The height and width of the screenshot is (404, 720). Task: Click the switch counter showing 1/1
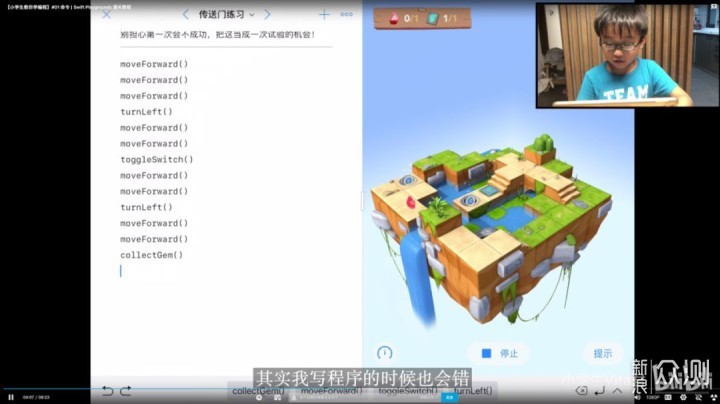(446, 18)
